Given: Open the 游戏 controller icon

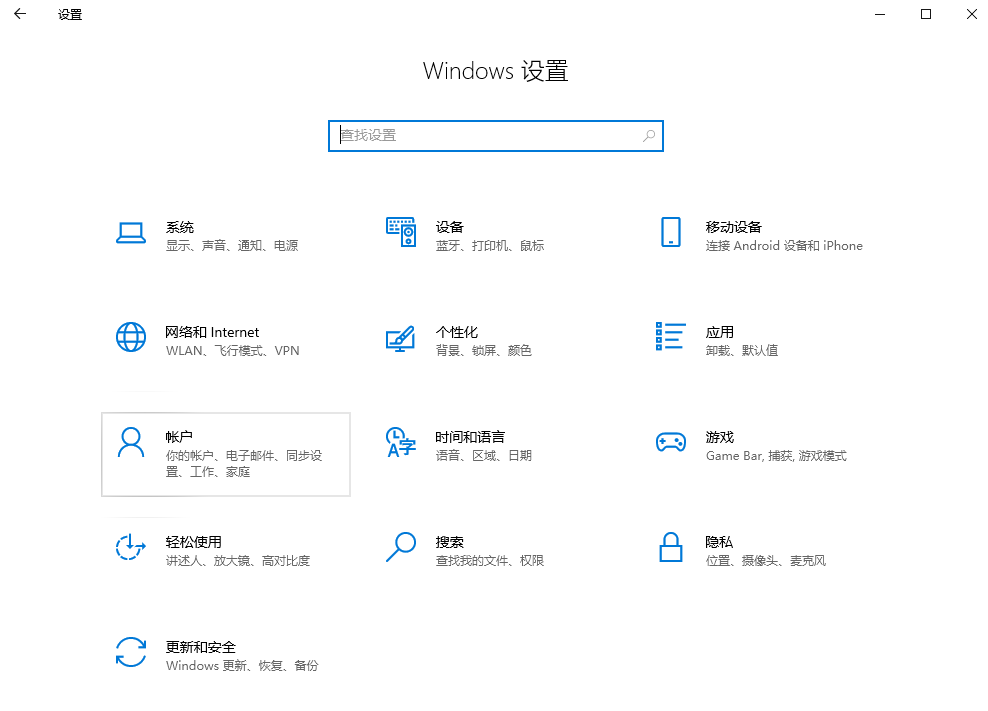Looking at the screenshot, I should coord(670,442).
